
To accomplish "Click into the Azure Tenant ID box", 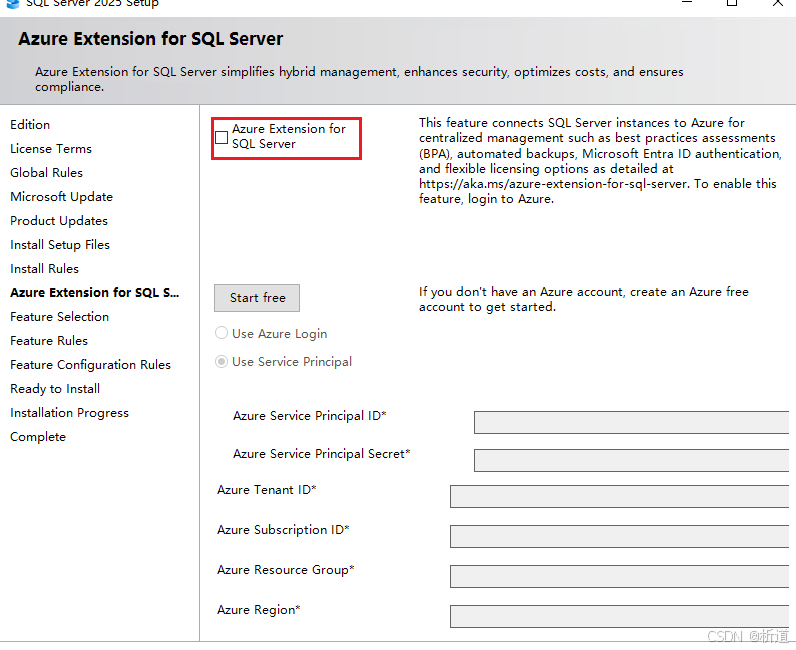I will tap(619, 497).
